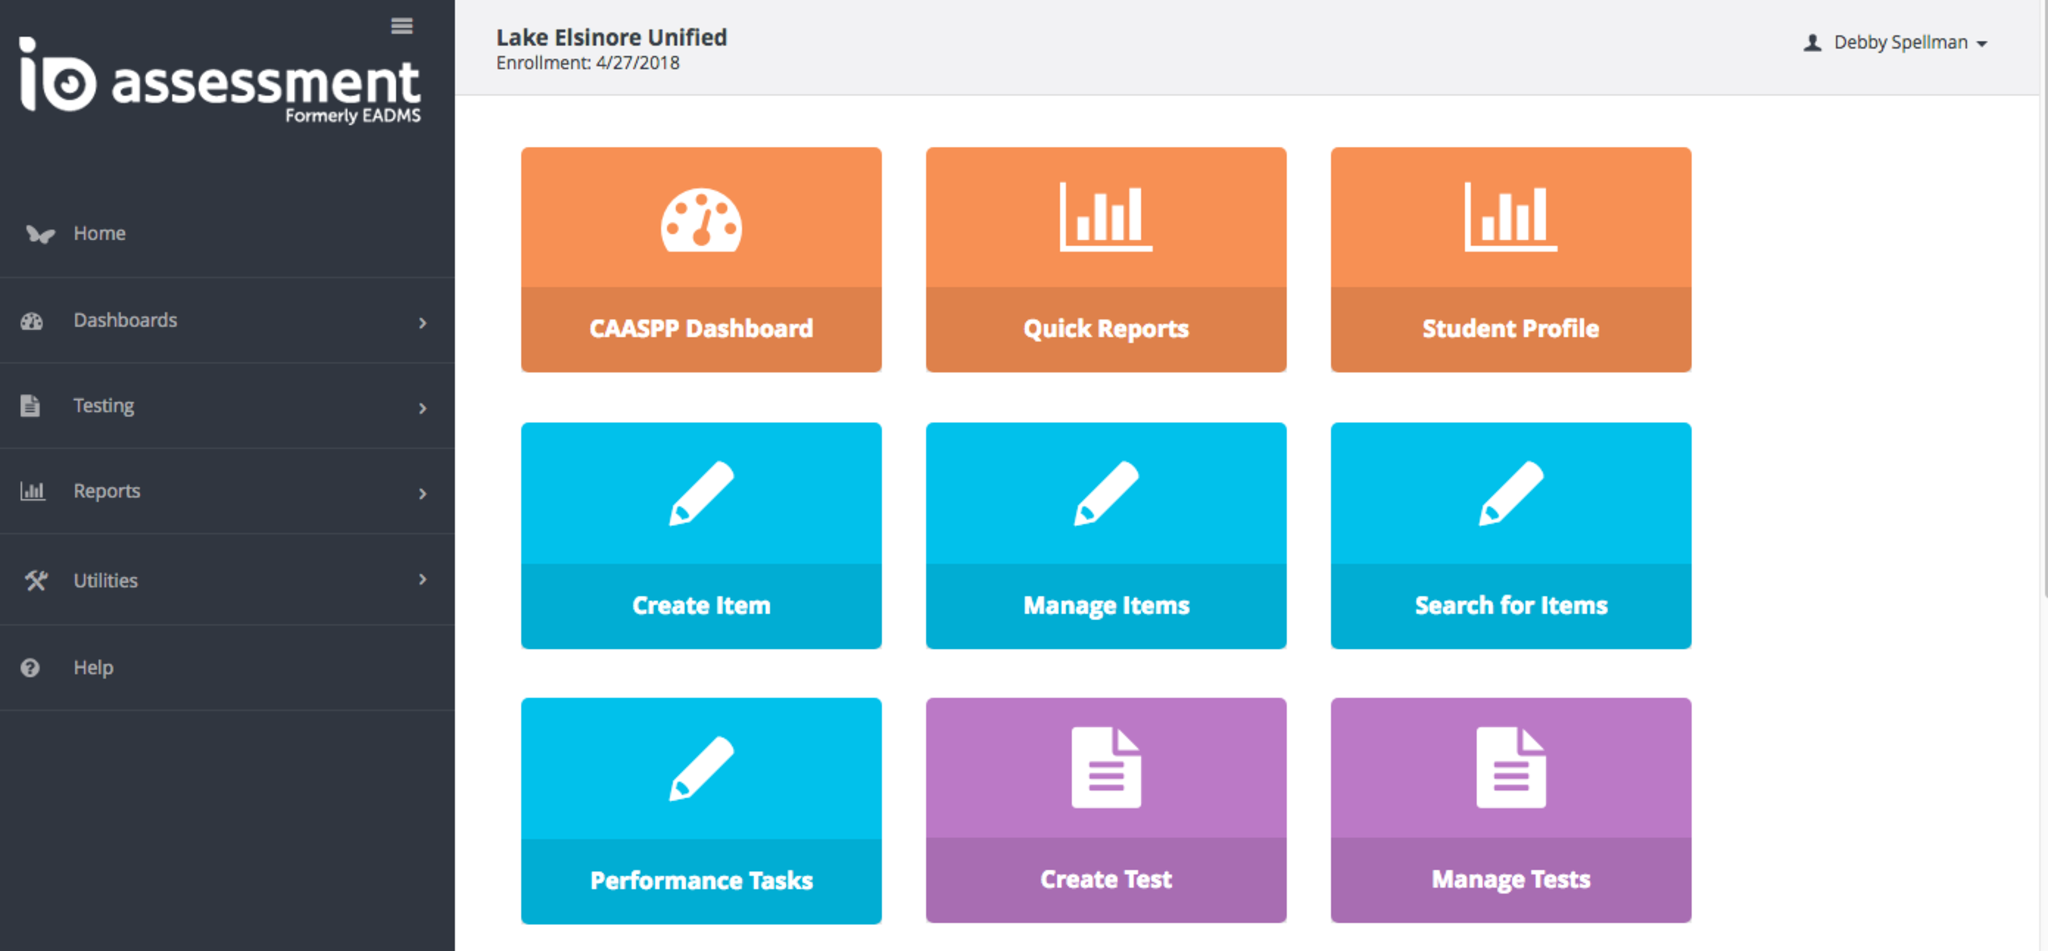Click the Help question mark icon
The image size is (2048, 951).
[30, 668]
